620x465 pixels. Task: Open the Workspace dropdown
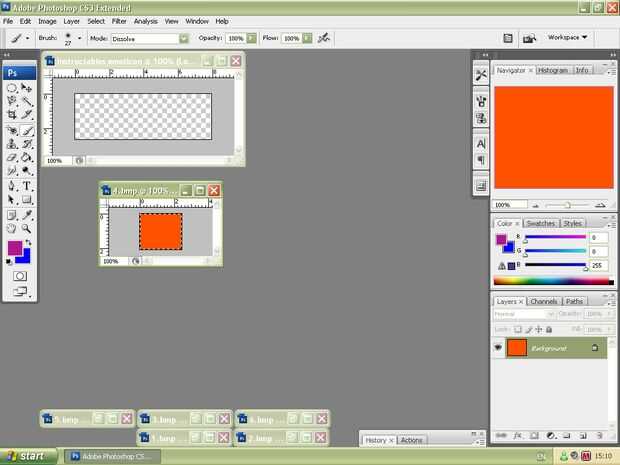click(567, 38)
